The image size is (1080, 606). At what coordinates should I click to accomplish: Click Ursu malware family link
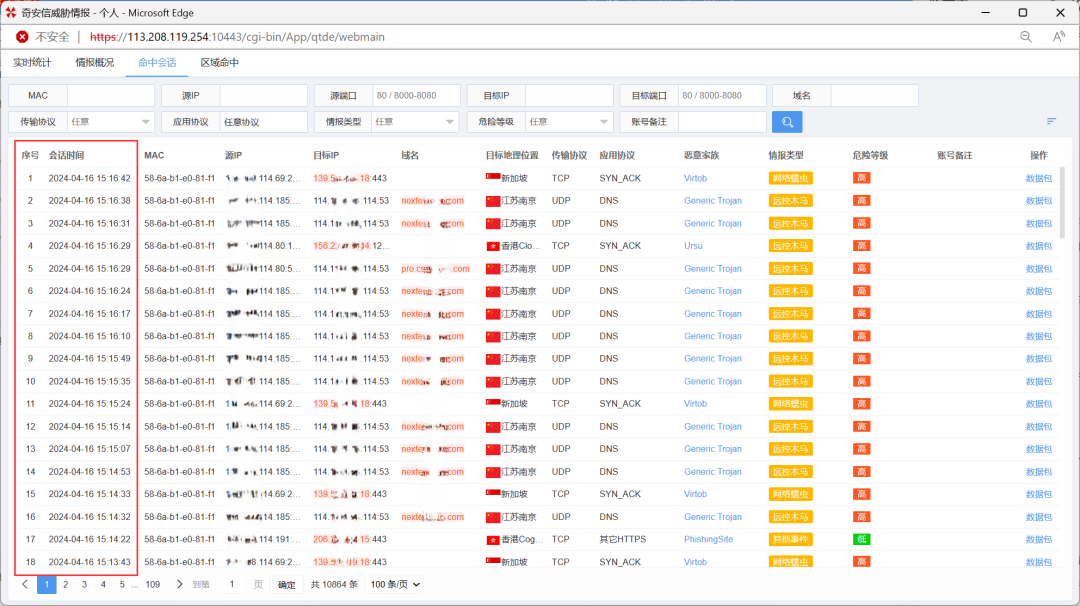pyautogui.click(x=693, y=246)
